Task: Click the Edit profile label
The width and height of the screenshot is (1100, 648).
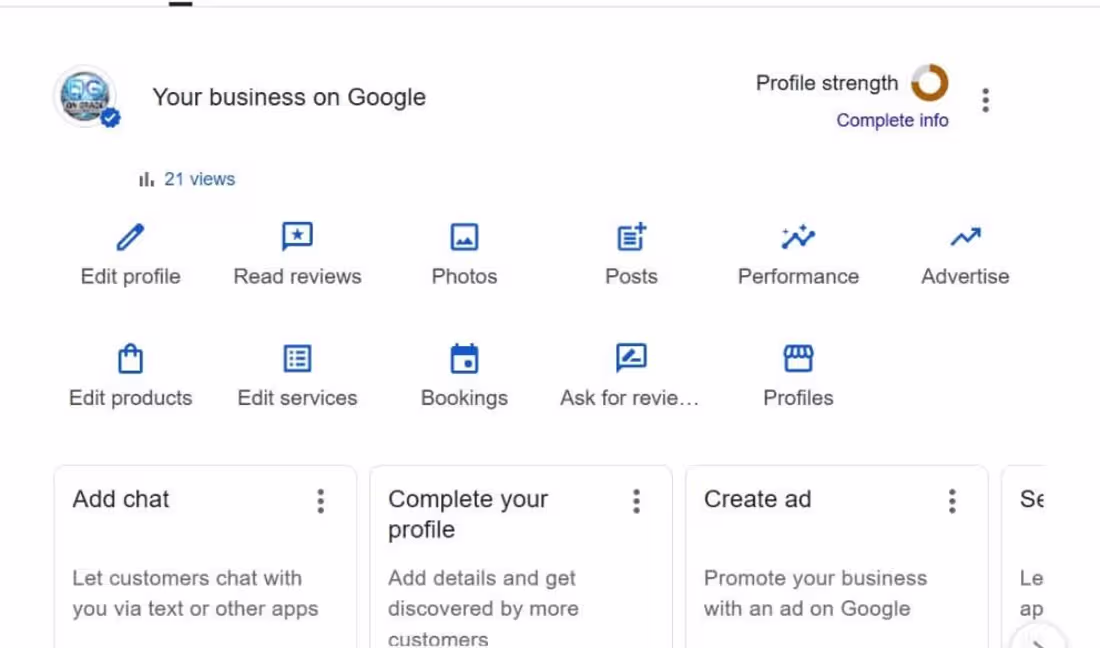Action: coord(130,277)
